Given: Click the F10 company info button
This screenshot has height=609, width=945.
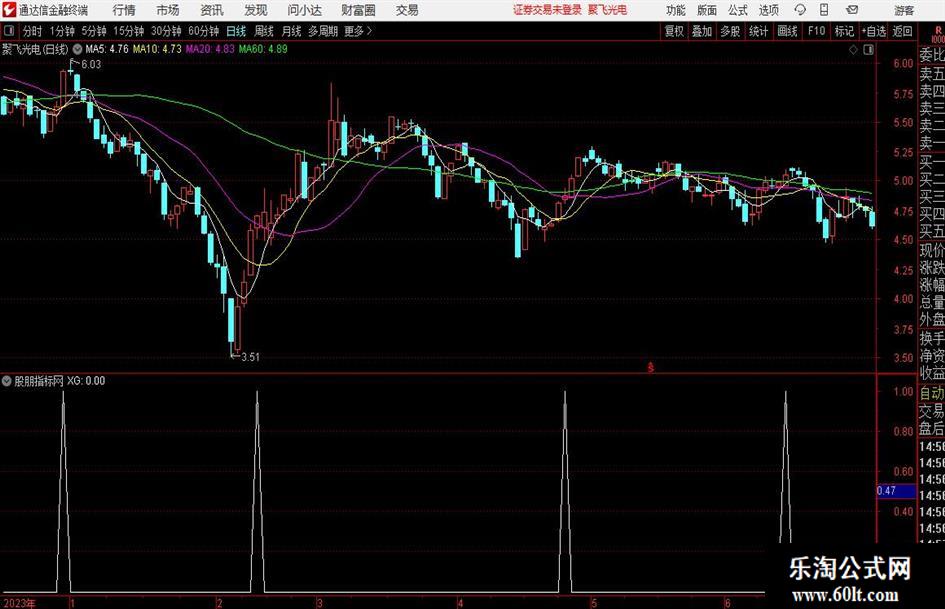Looking at the screenshot, I should [816, 31].
